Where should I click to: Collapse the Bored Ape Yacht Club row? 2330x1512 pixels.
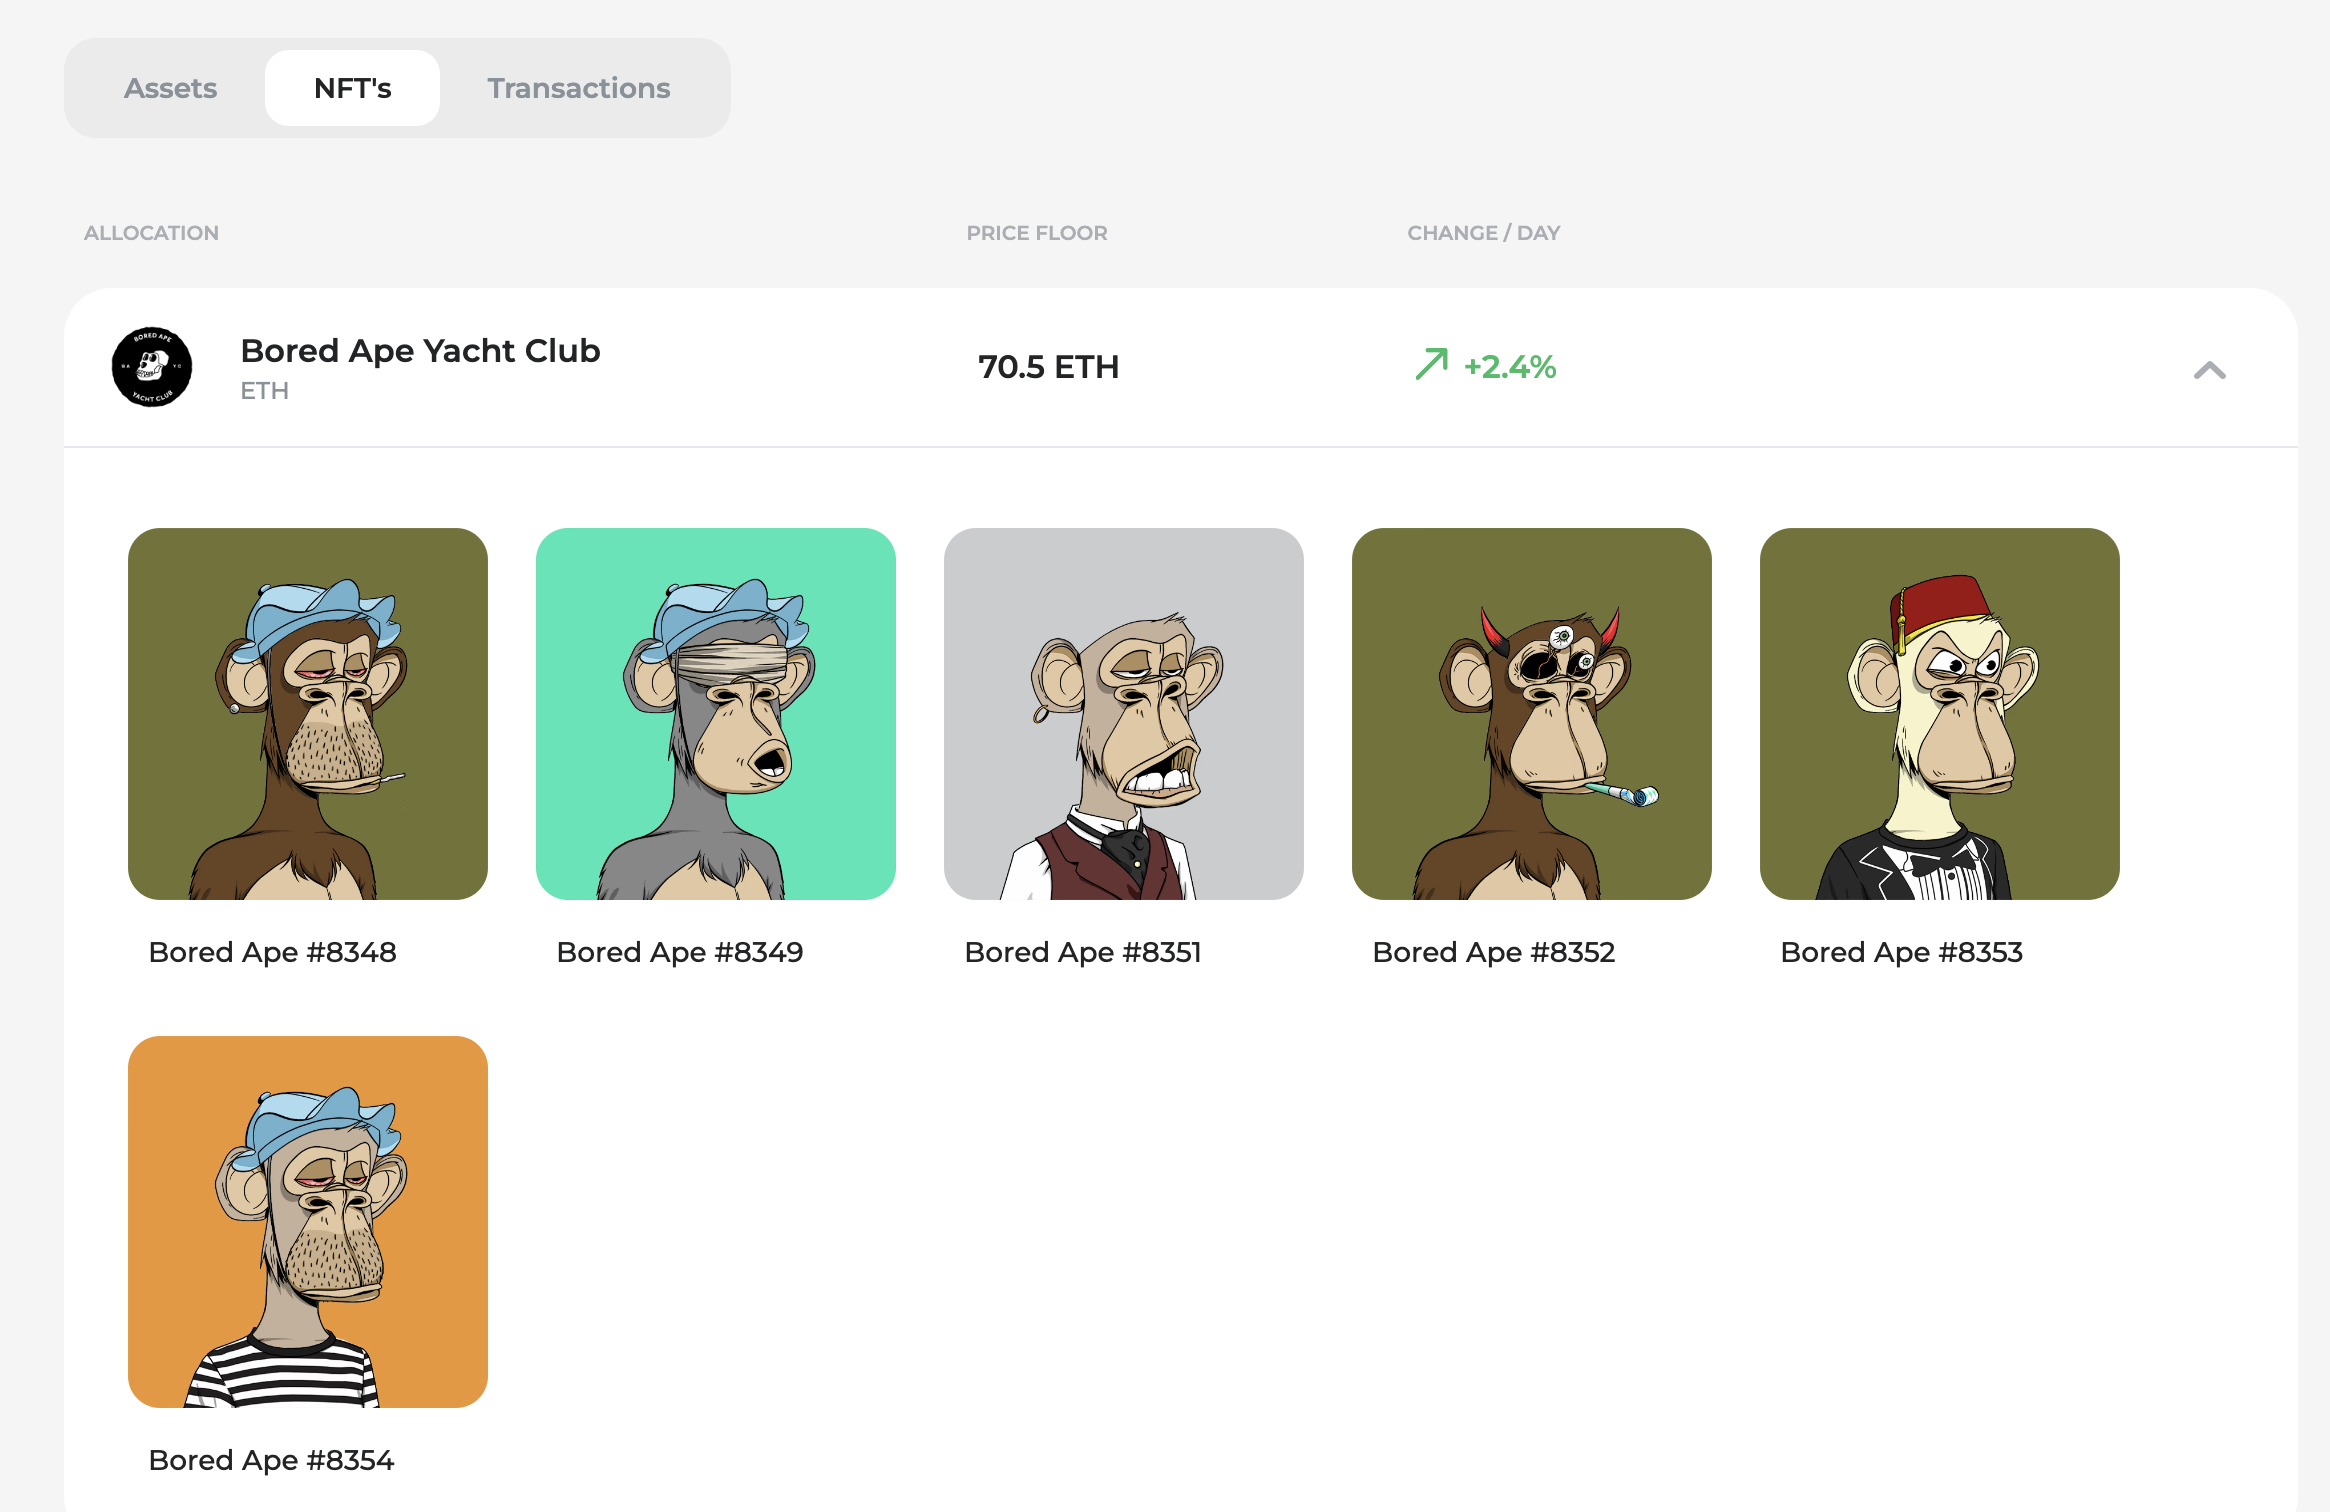pos(2209,371)
